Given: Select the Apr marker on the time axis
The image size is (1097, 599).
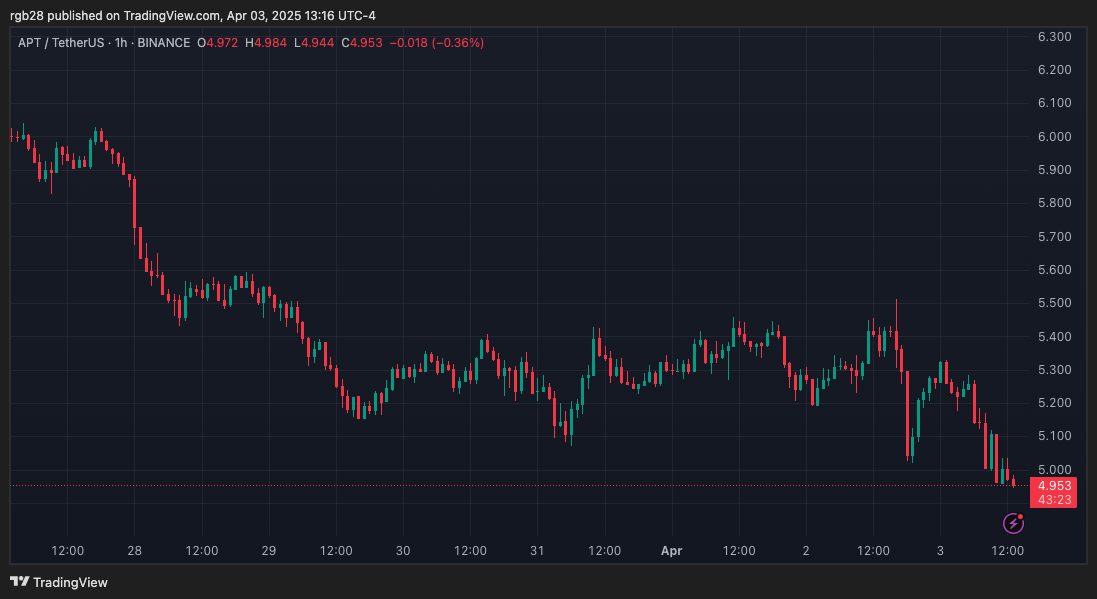Looking at the screenshot, I should coord(671,551).
